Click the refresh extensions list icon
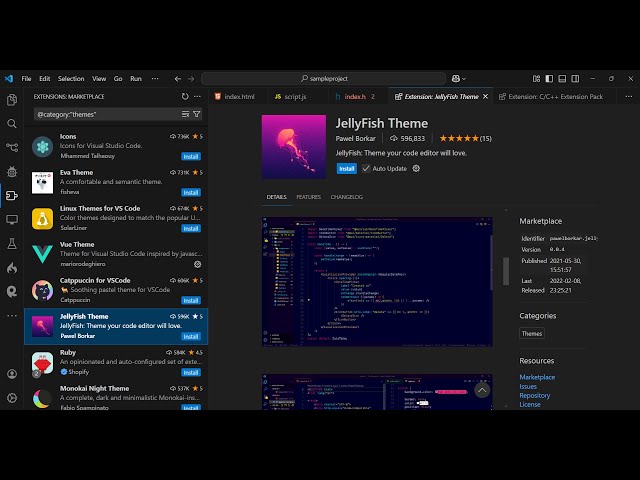Image resolution: width=640 pixels, height=480 pixels. (184, 97)
